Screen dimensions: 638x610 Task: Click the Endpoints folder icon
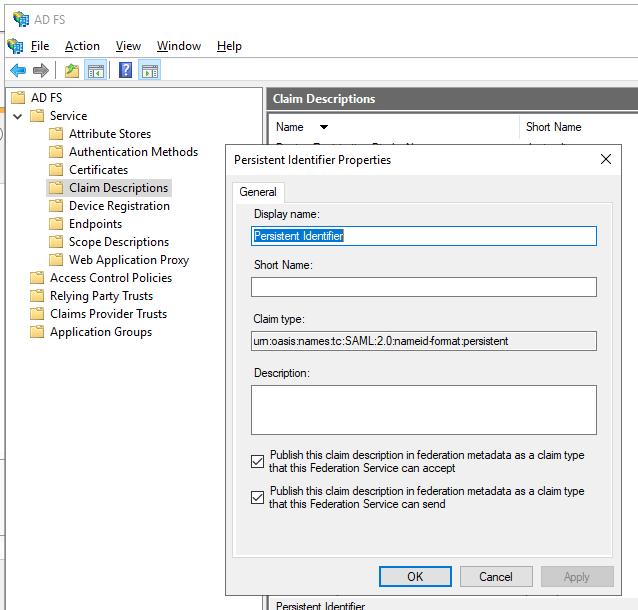tap(56, 224)
